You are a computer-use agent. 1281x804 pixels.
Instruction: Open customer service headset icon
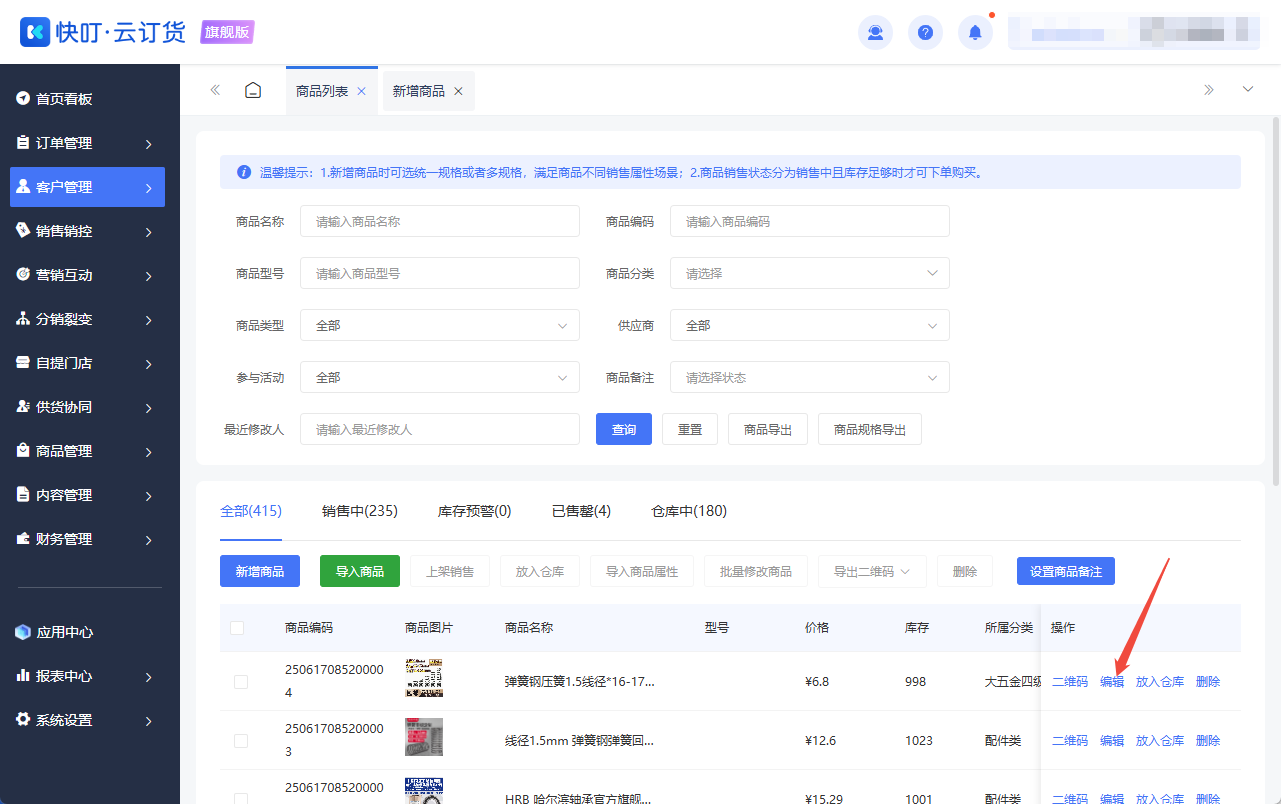[875, 33]
